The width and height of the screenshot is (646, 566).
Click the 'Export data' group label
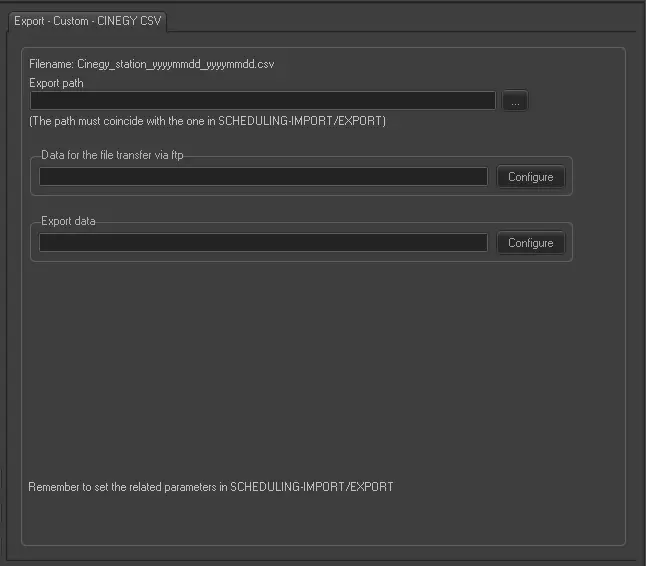pyautogui.click(x=68, y=221)
